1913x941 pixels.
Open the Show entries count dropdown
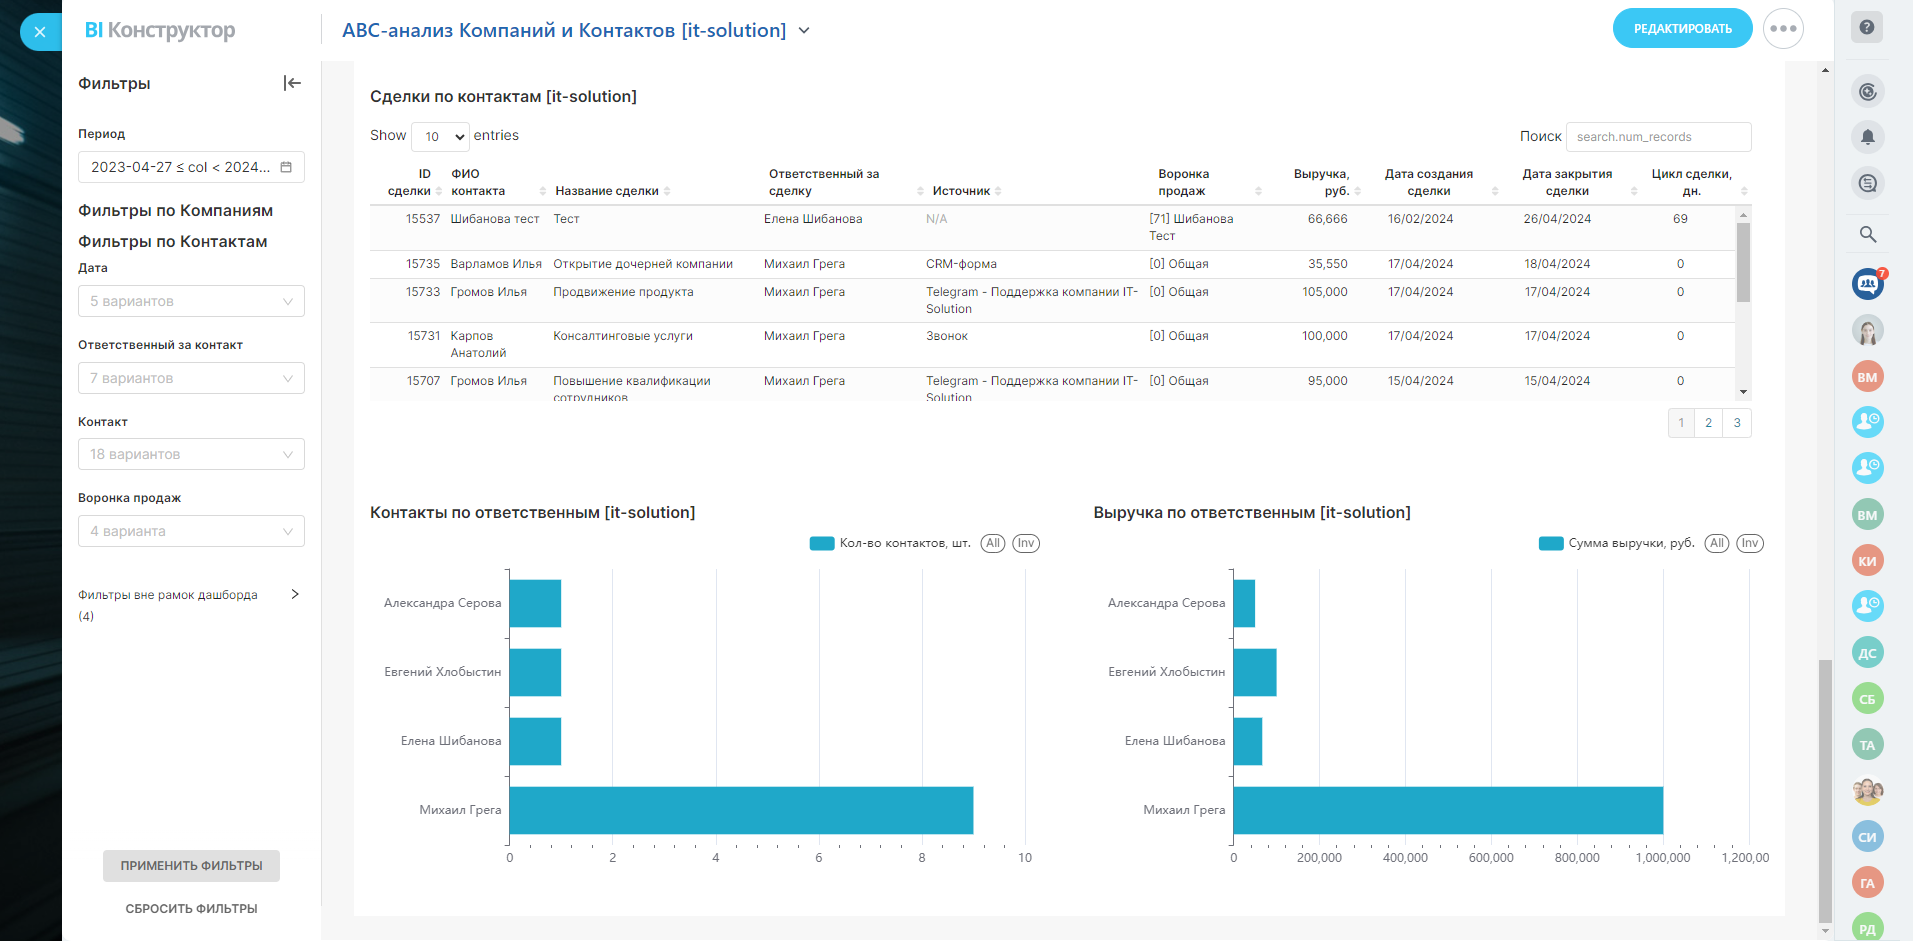(440, 136)
